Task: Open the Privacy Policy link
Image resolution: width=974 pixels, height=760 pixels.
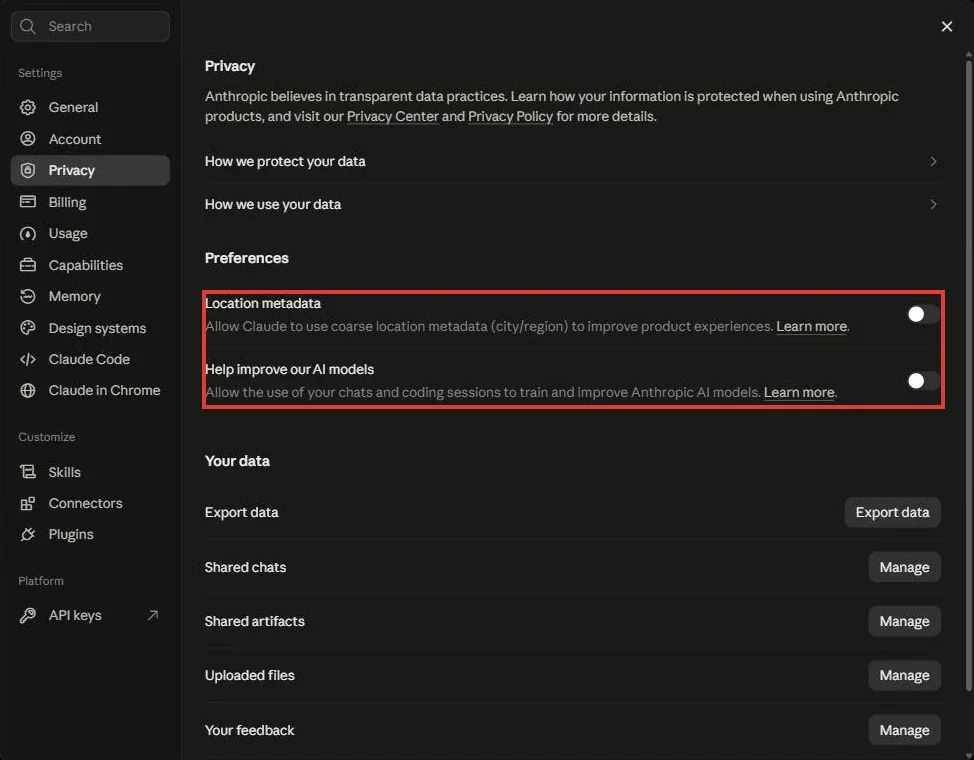Action: [511, 117]
